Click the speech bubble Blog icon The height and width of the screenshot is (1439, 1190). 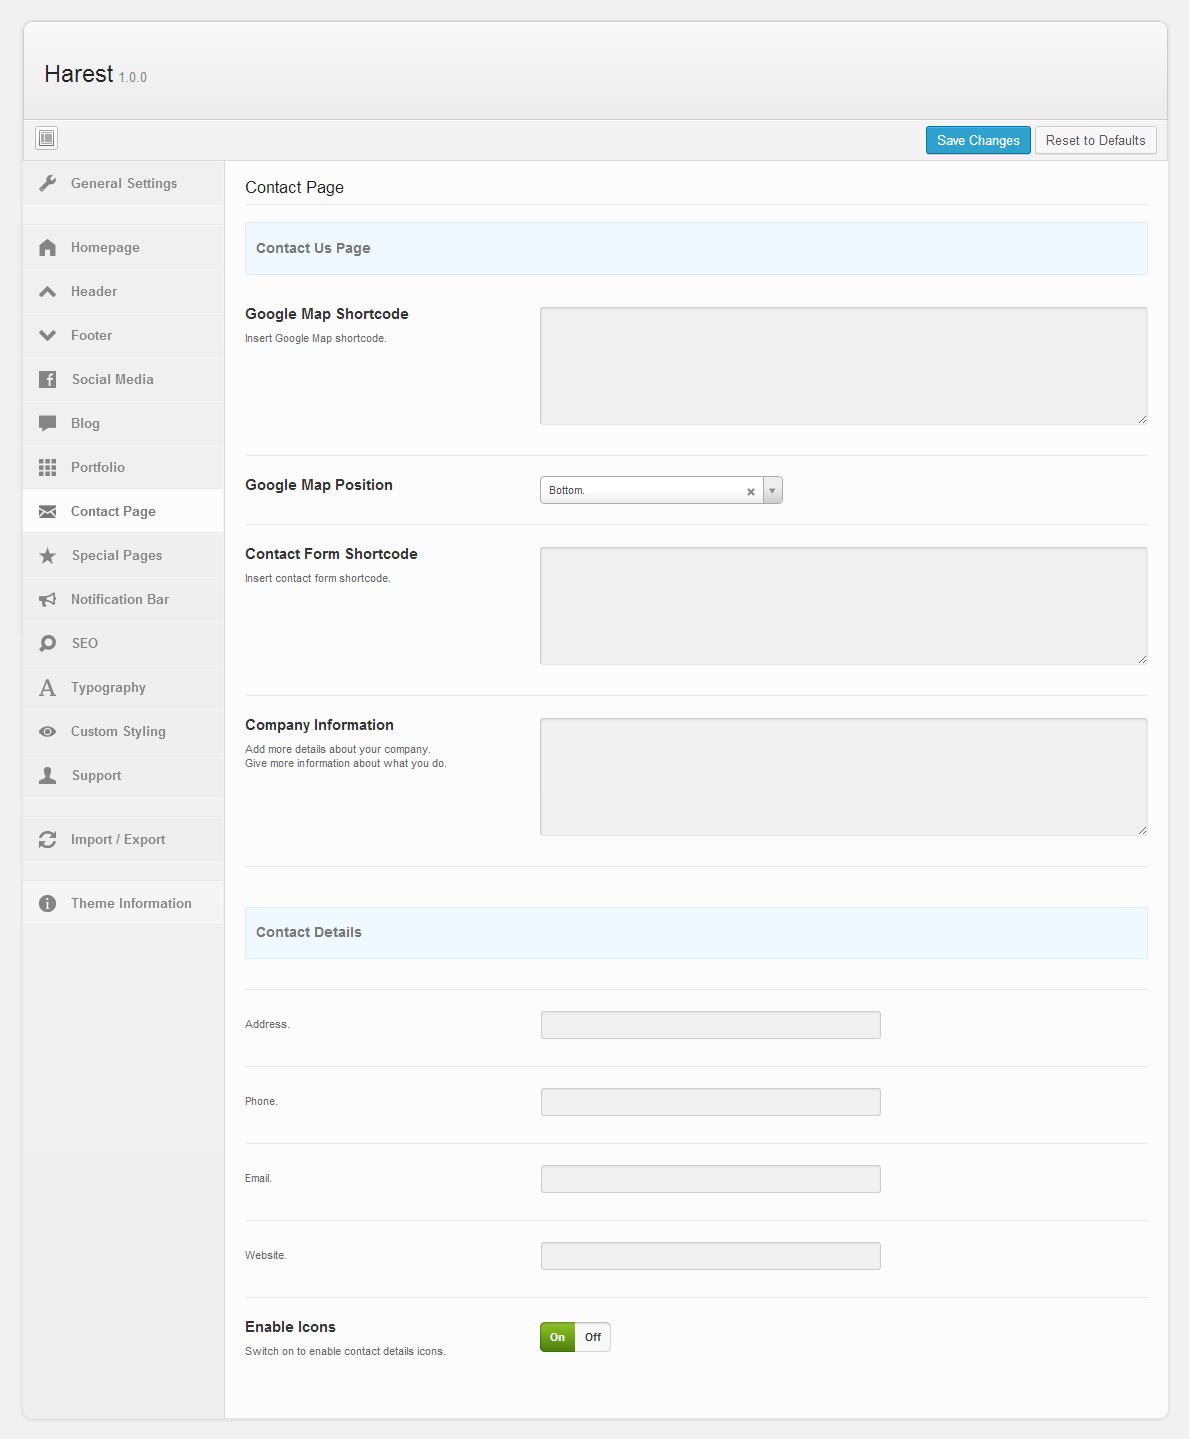point(47,423)
